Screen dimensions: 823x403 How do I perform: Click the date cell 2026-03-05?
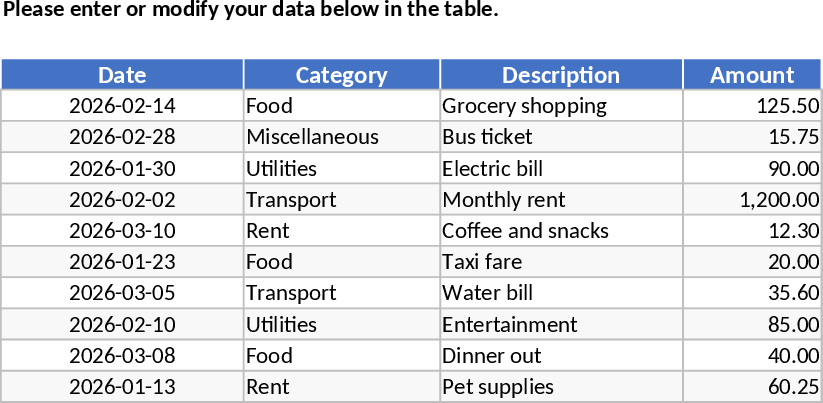click(122, 293)
